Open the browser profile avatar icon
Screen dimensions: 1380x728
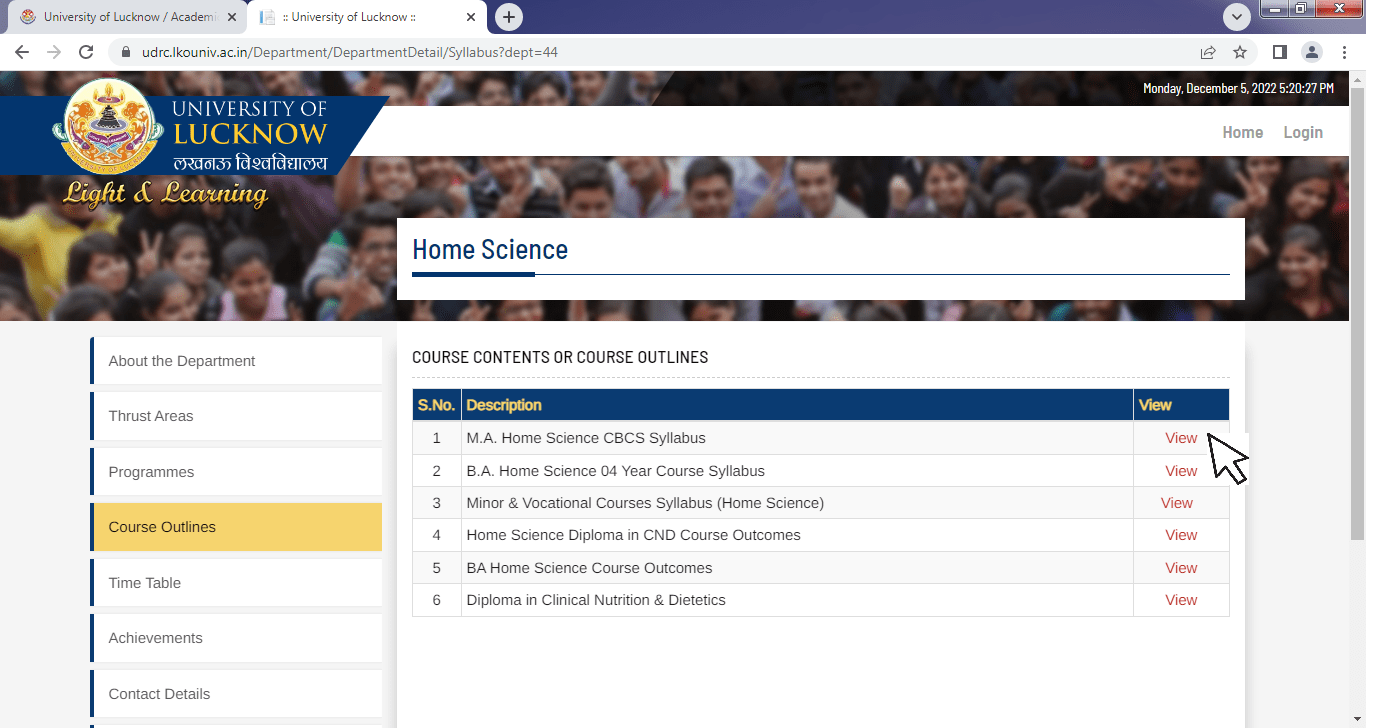1312,51
